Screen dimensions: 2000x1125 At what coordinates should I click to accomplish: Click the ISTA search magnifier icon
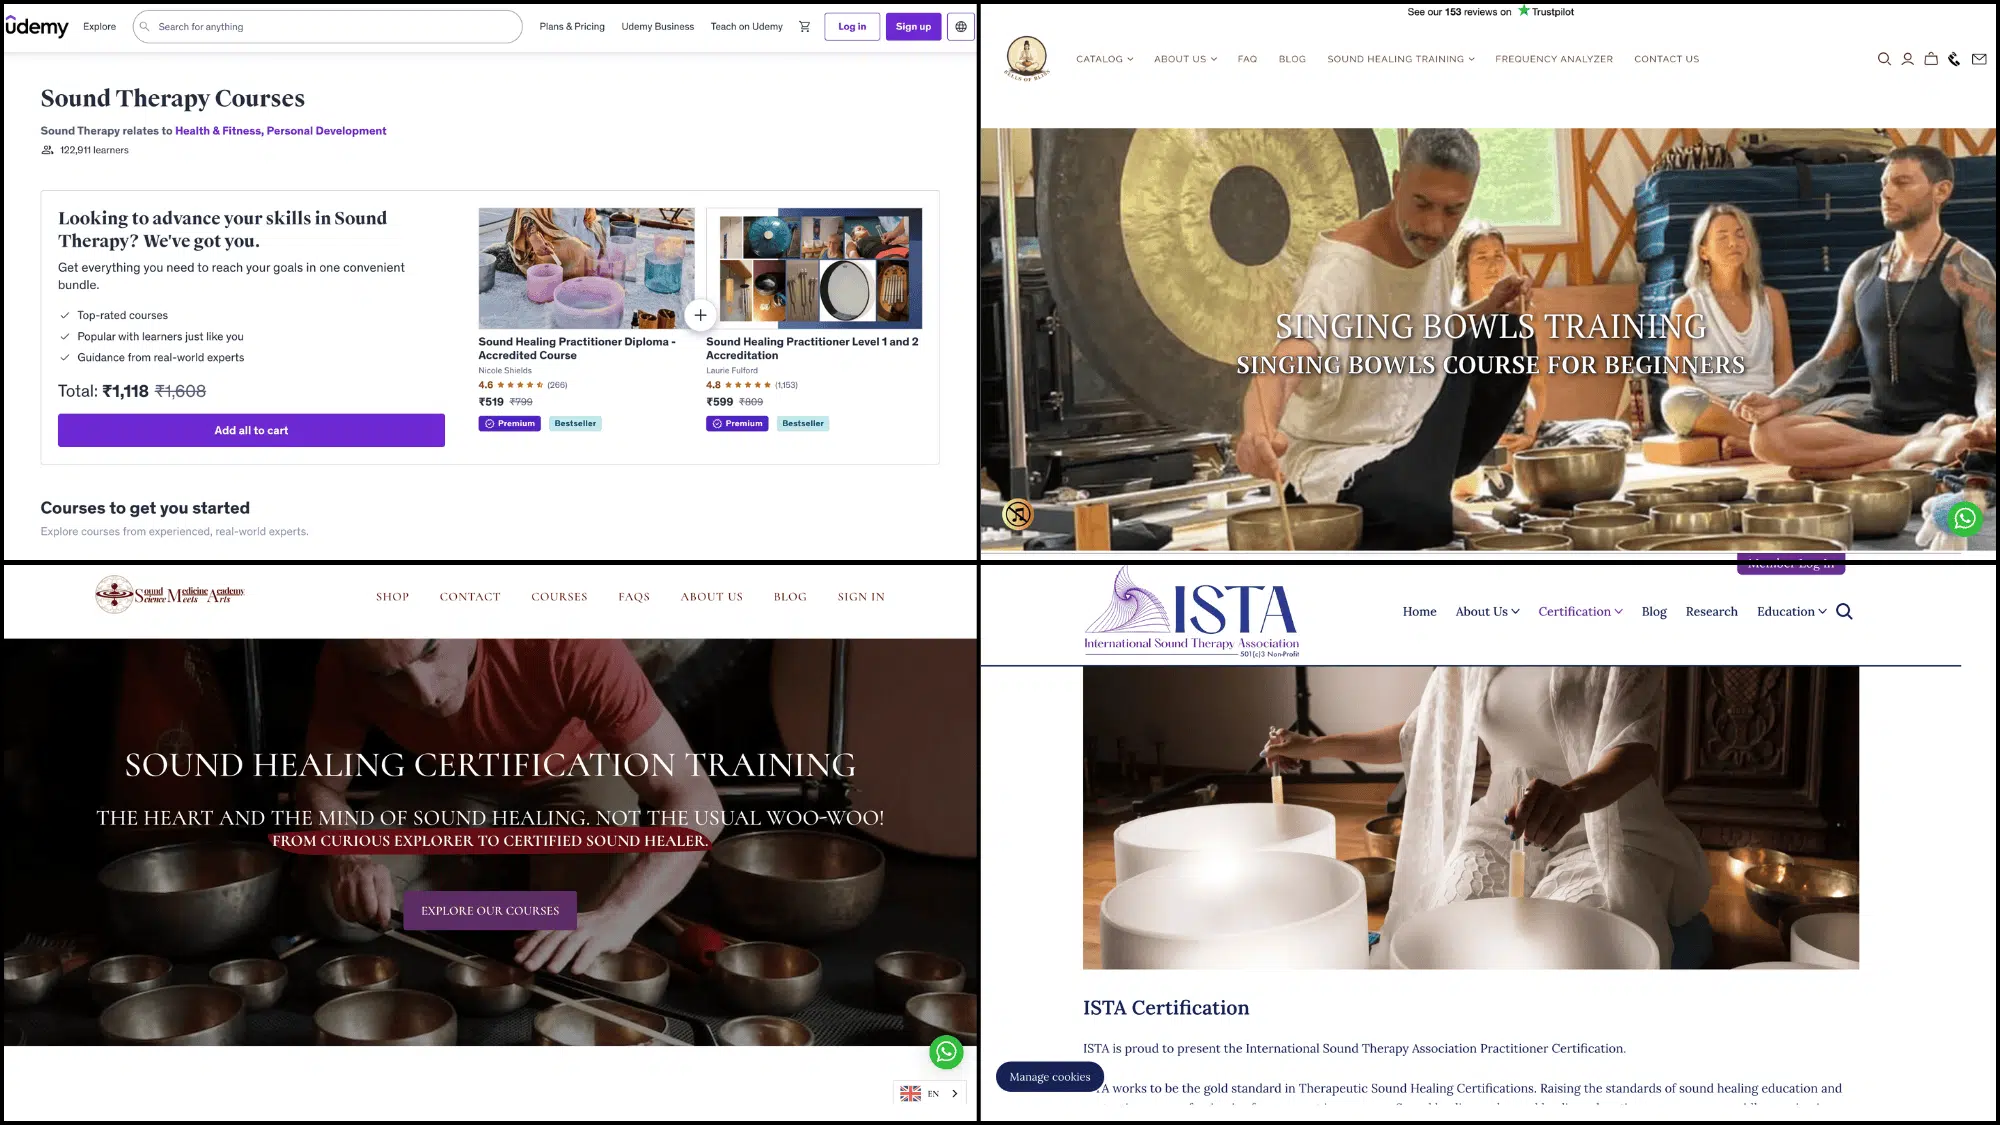1844,612
